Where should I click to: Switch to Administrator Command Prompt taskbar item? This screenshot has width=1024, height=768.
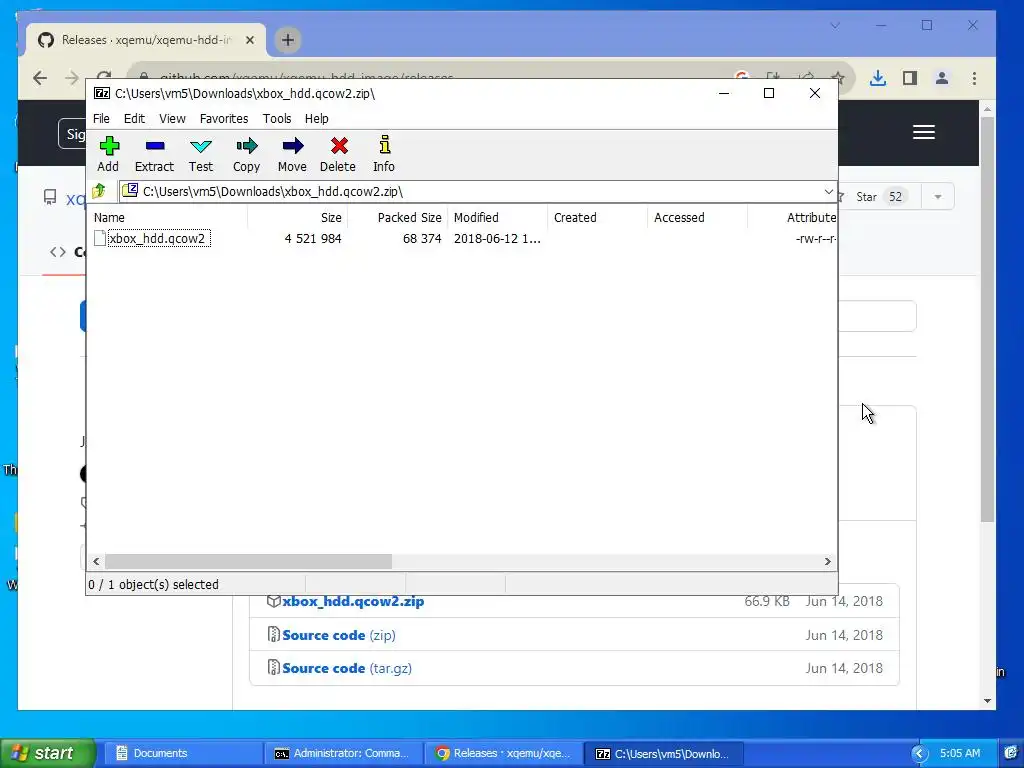click(x=344, y=754)
